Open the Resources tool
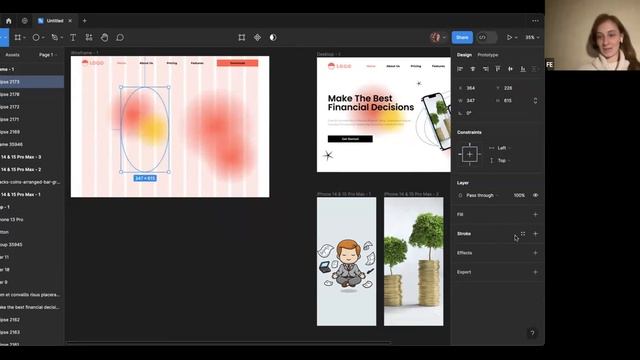 (89, 38)
